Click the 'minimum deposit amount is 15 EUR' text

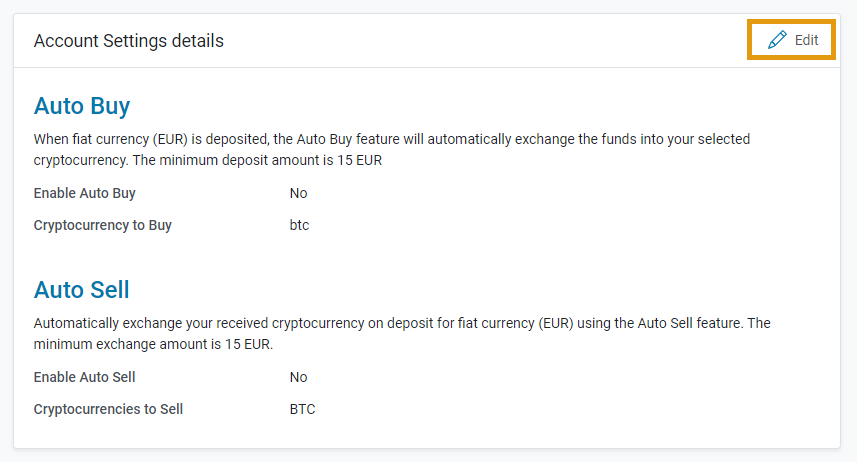(x=271, y=160)
